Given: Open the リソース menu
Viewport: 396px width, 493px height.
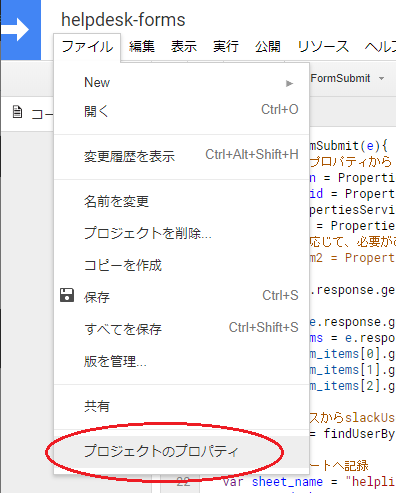Looking at the screenshot, I should pyautogui.click(x=323, y=47).
